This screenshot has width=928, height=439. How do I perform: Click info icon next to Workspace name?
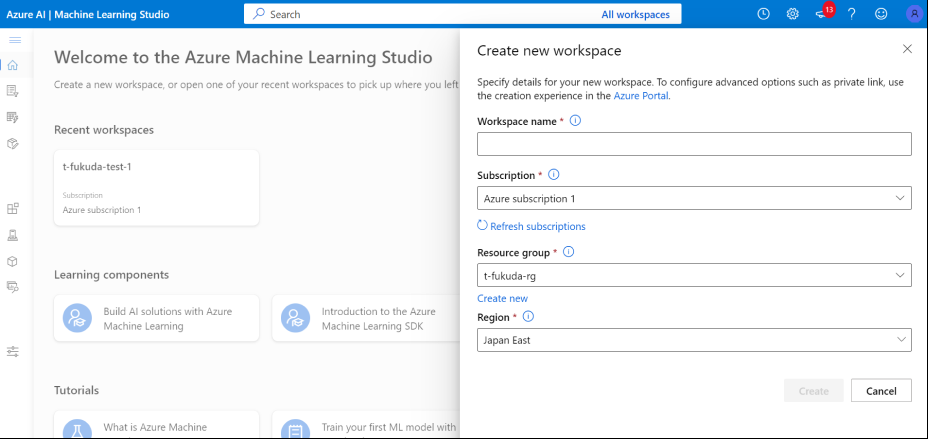click(x=575, y=121)
